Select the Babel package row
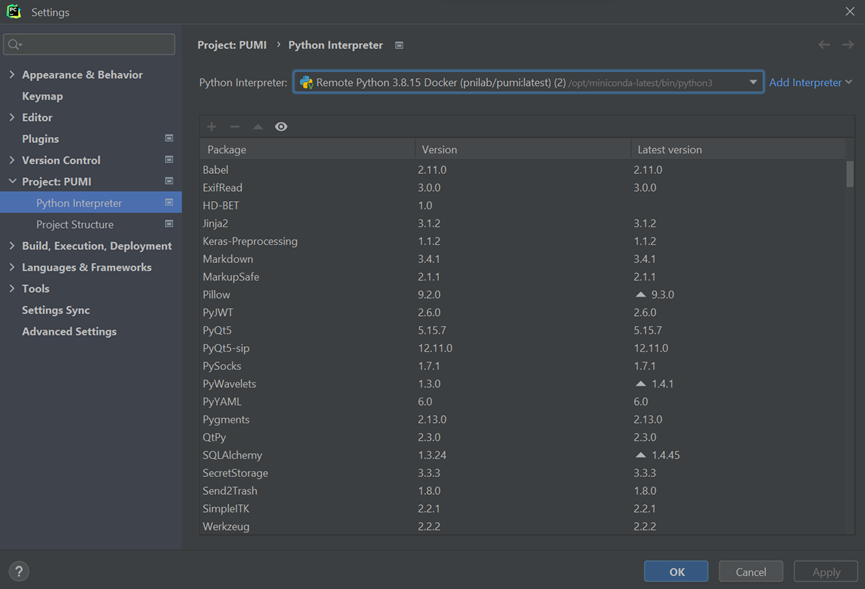865x589 pixels. coord(522,170)
